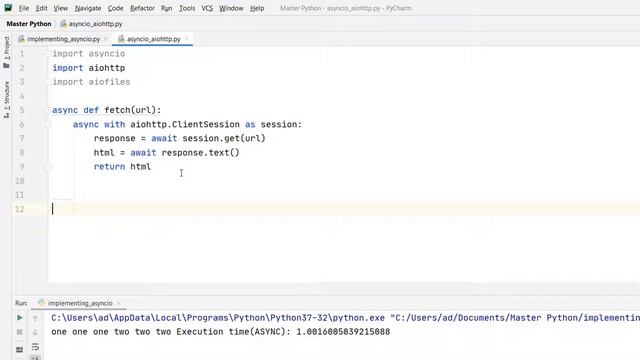Open the Help menu
Image resolution: width=640 pixels, height=360 pixels.
coord(257,8)
